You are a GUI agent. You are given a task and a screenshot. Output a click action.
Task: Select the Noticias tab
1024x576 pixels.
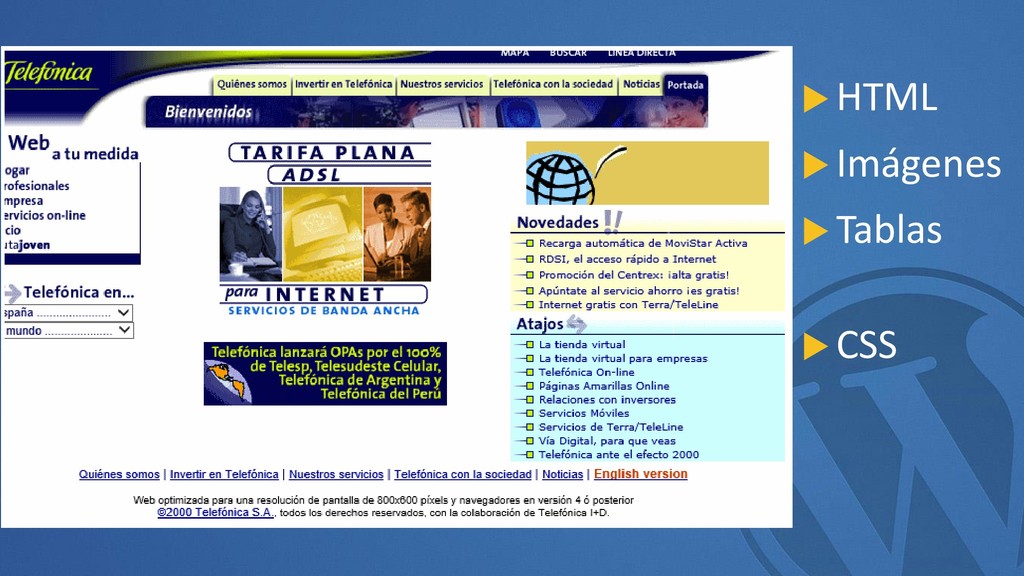pyautogui.click(x=641, y=84)
